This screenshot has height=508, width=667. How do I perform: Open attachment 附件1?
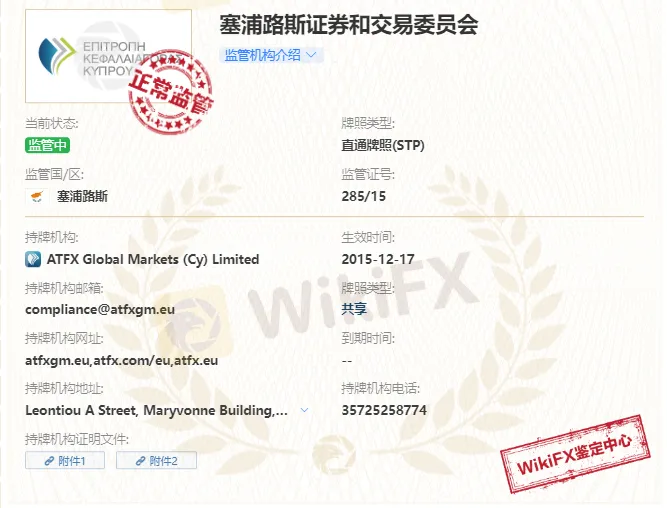(66, 461)
